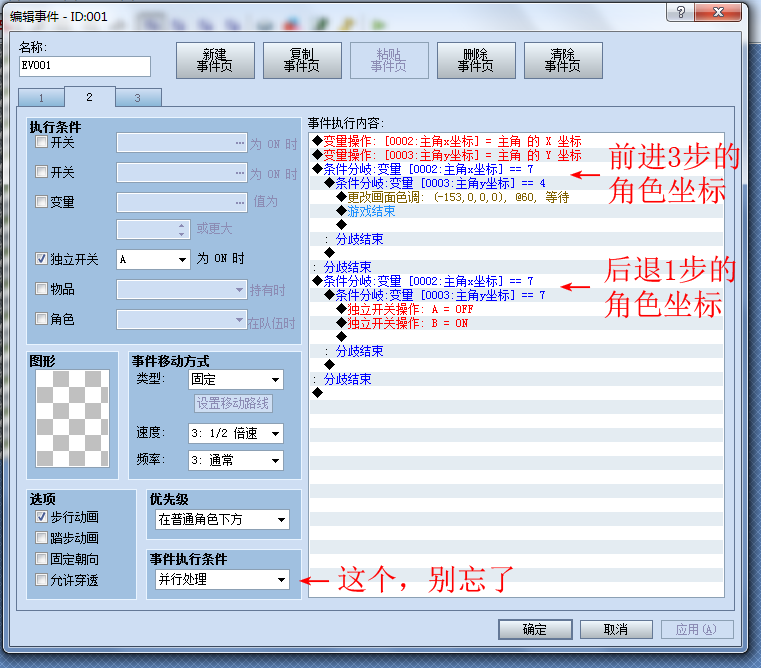Switch to event page tab 3
761x668 pixels.
point(138,98)
